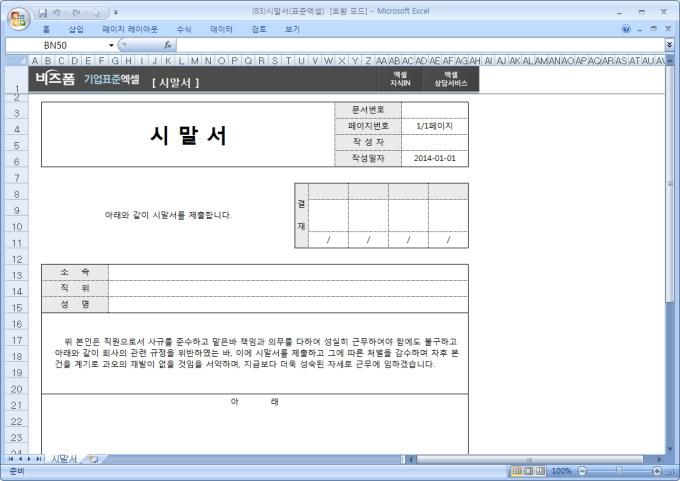Viewport: 680px width, 481px height.
Task: Click the next sheet scroll arrow
Action: pyautogui.click(x=29, y=459)
